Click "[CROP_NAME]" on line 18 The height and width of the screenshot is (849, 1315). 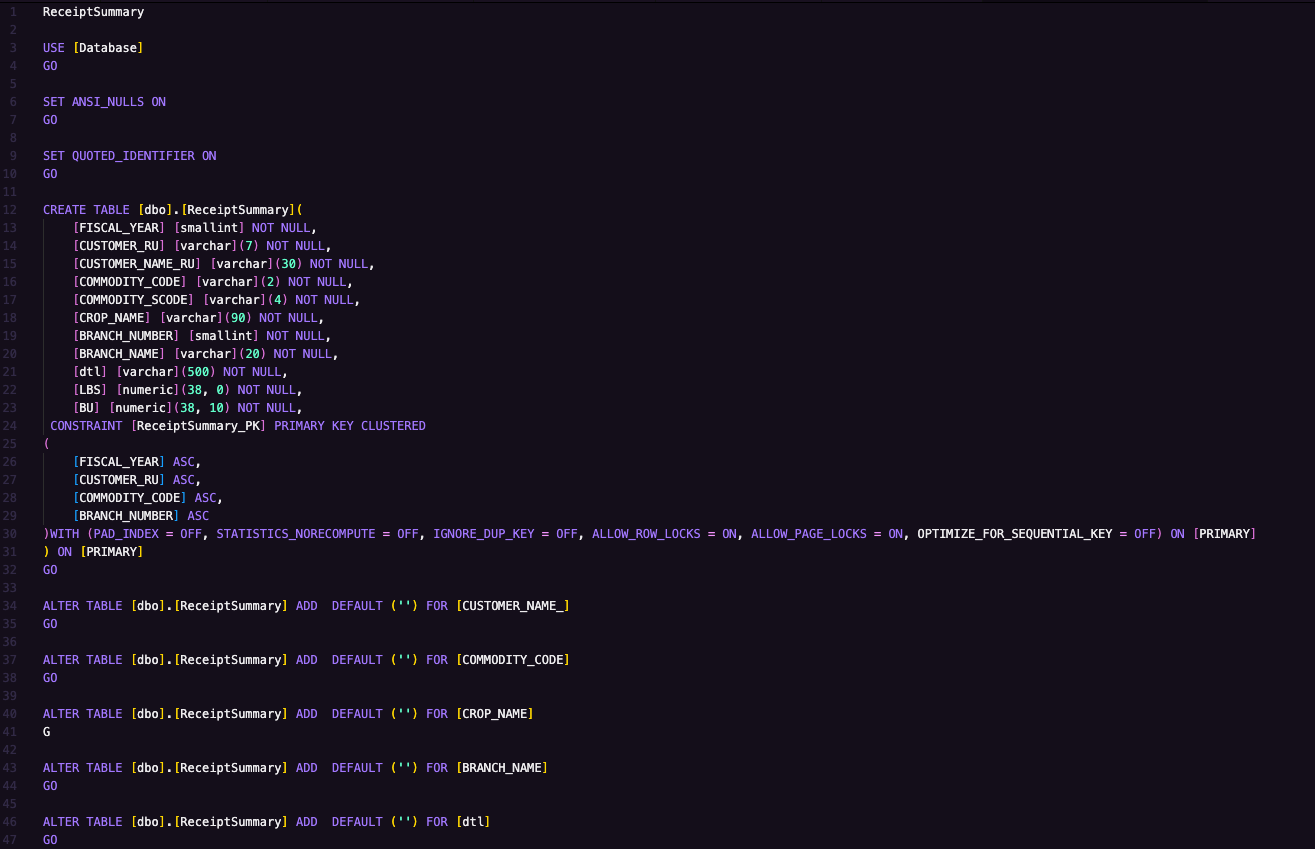[x=112, y=318]
